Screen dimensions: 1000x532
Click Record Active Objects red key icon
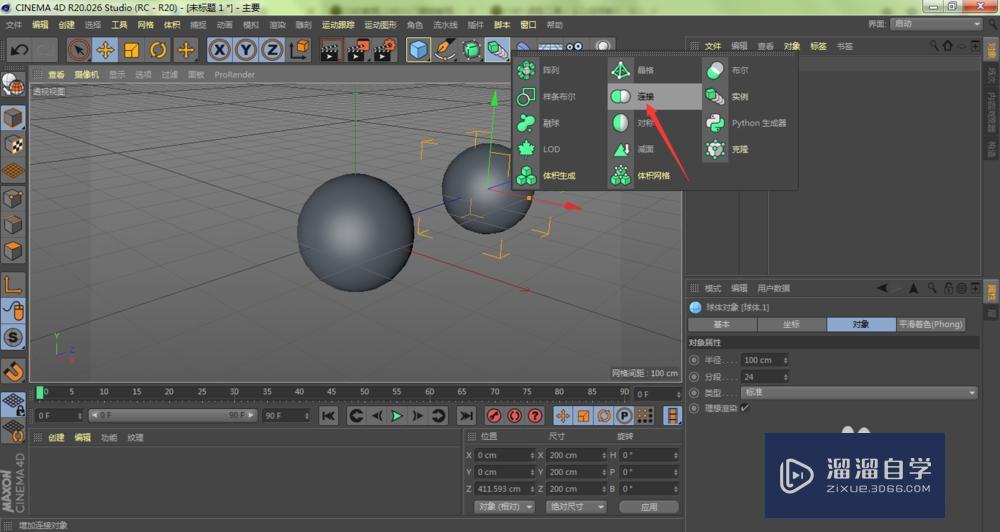[494, 416]
